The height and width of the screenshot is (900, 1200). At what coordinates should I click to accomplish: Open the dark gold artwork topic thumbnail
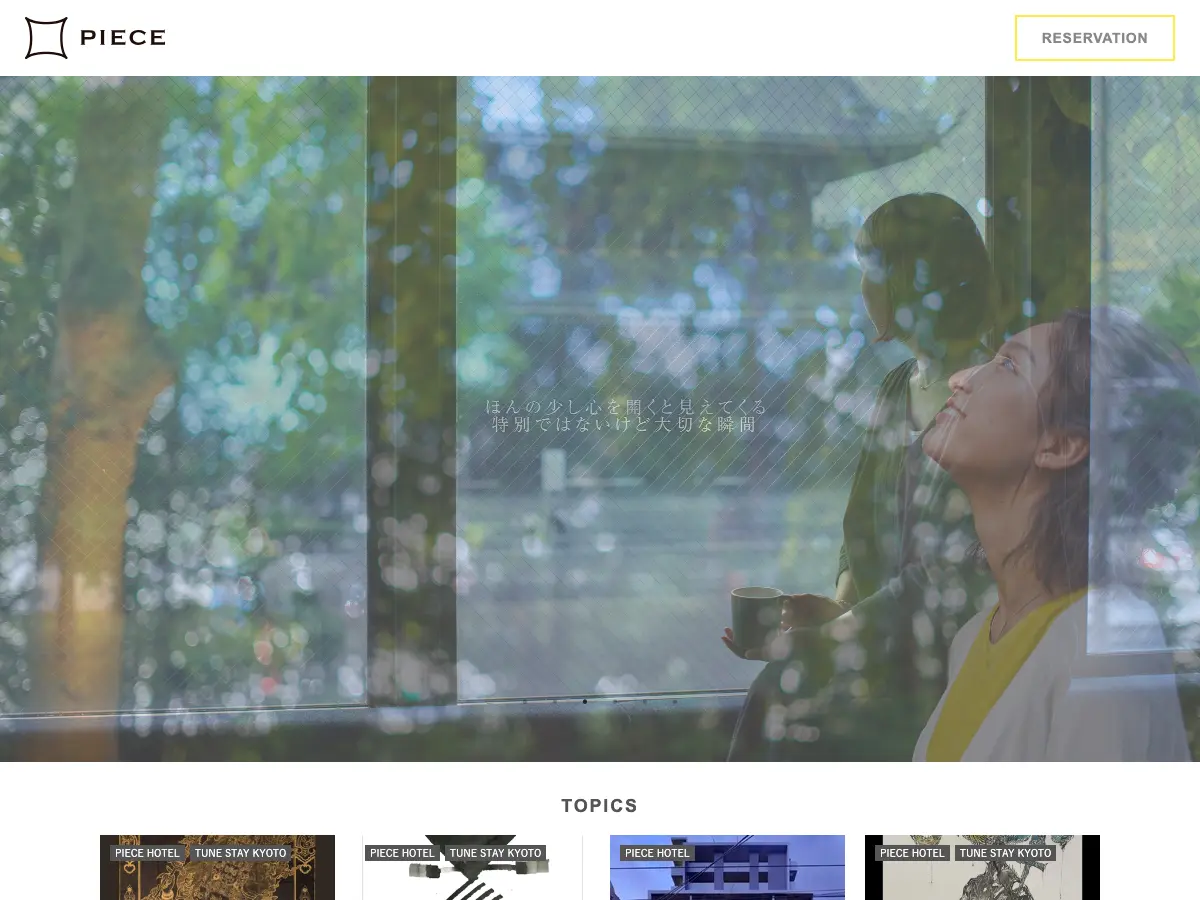point(217,867)
